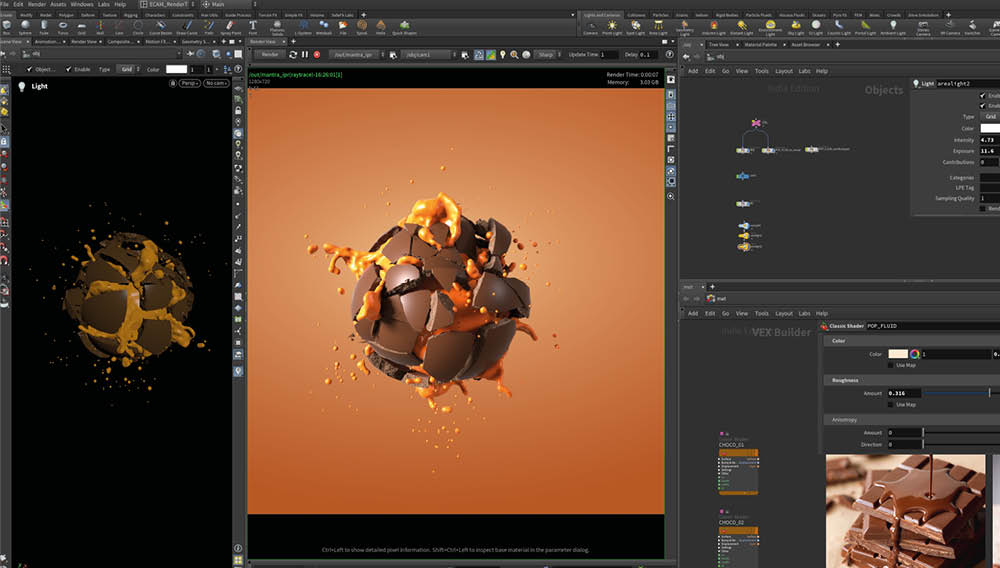This screenshot has height=568, width=1000.
Task: Toggle the Enable checkbox in viewport toolbar
Action: [x=66, y=69]
